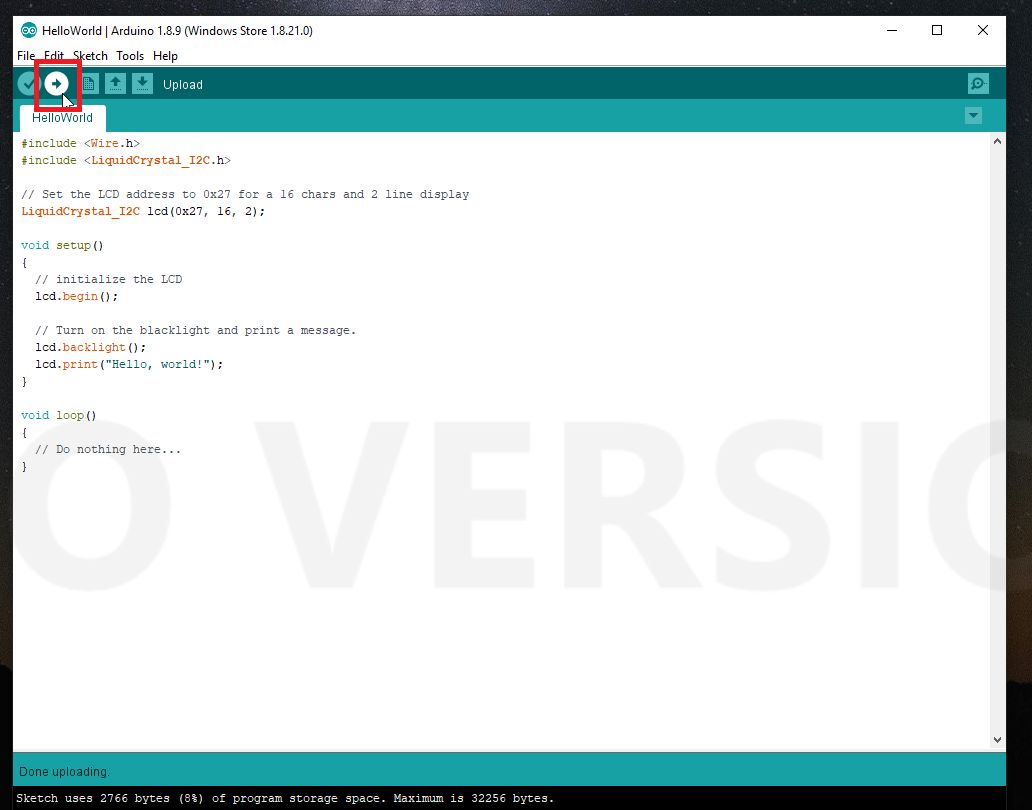Click the Arduino logo in title bar
Screen dimensions: 1032x810
(28, 30)
